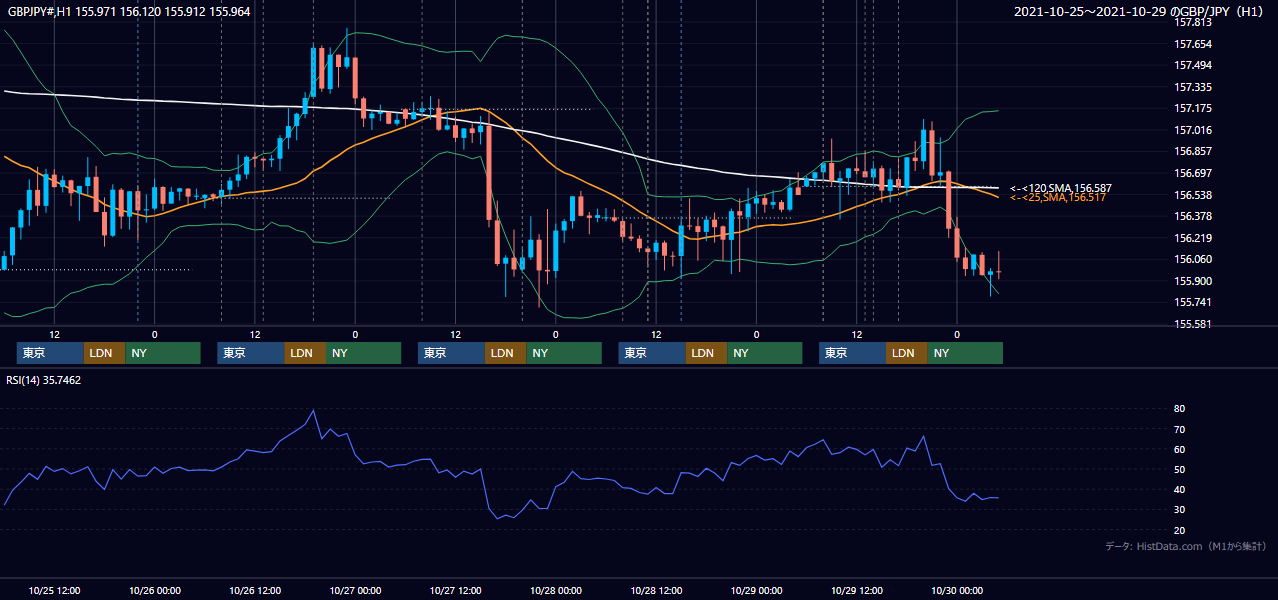Select the LDN session block for October 27

pyautogui.click(x=505, y=353)
